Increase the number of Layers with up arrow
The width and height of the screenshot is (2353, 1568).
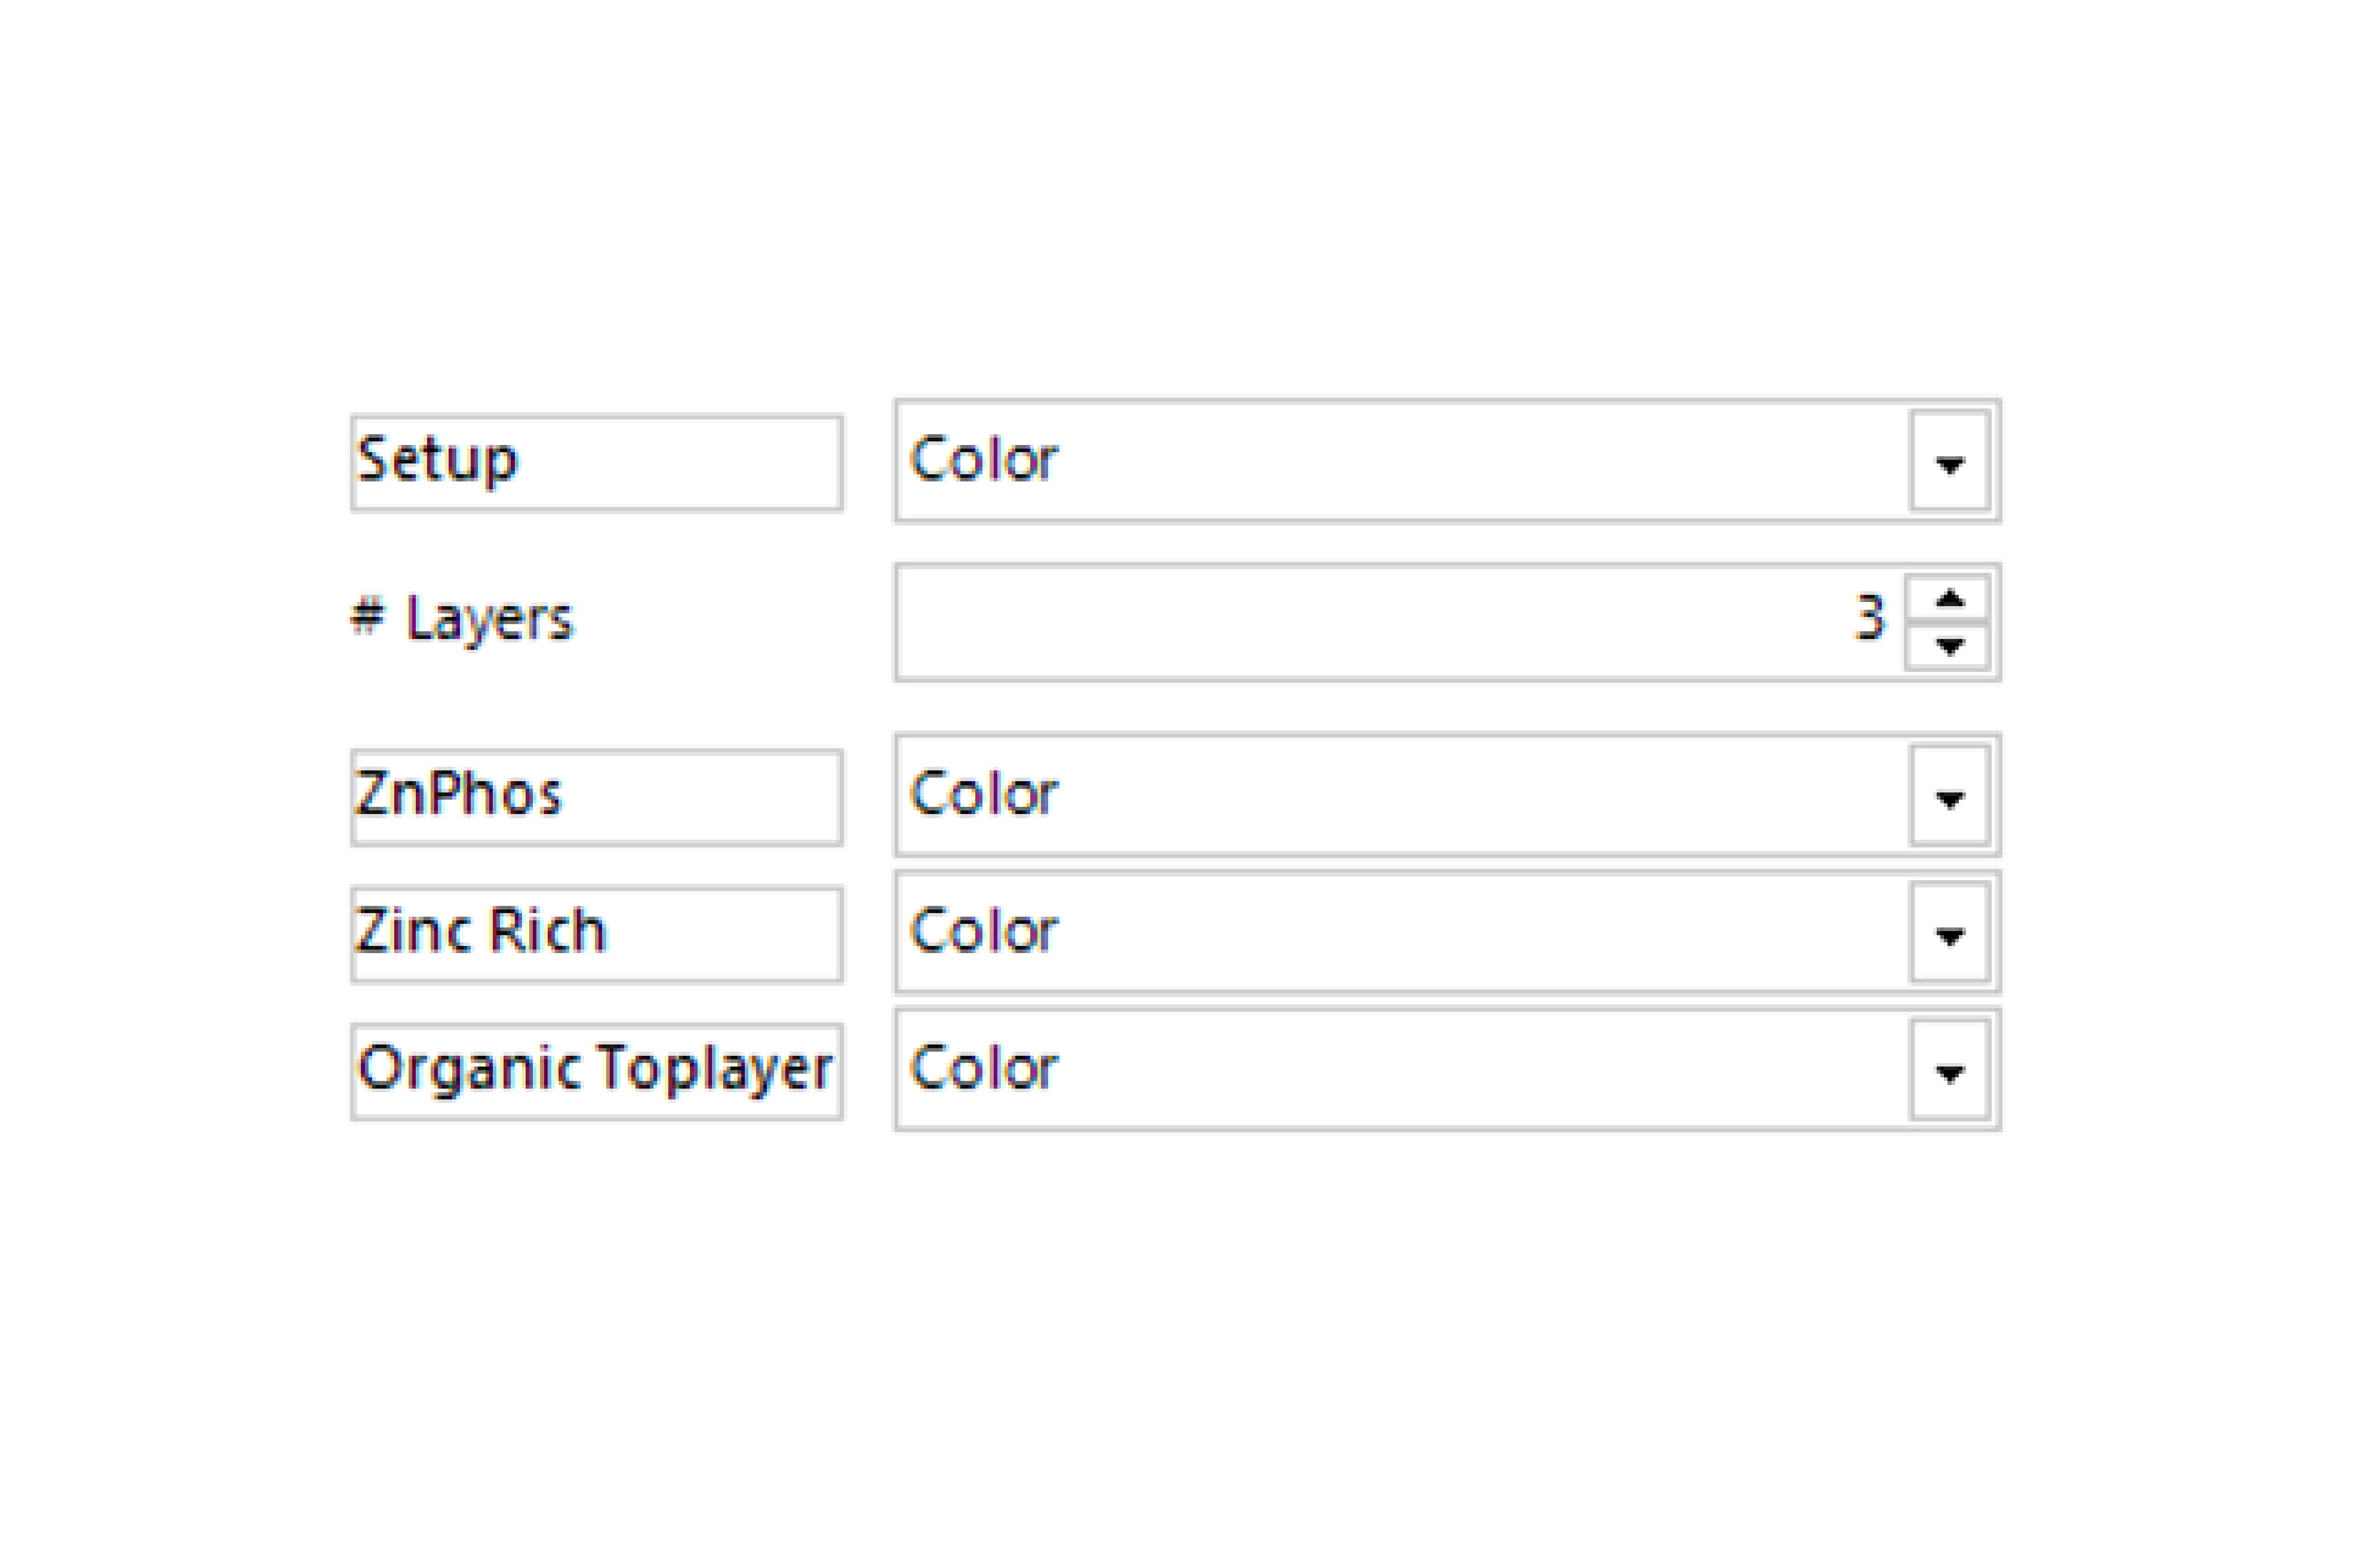[x=1946, y=598]
